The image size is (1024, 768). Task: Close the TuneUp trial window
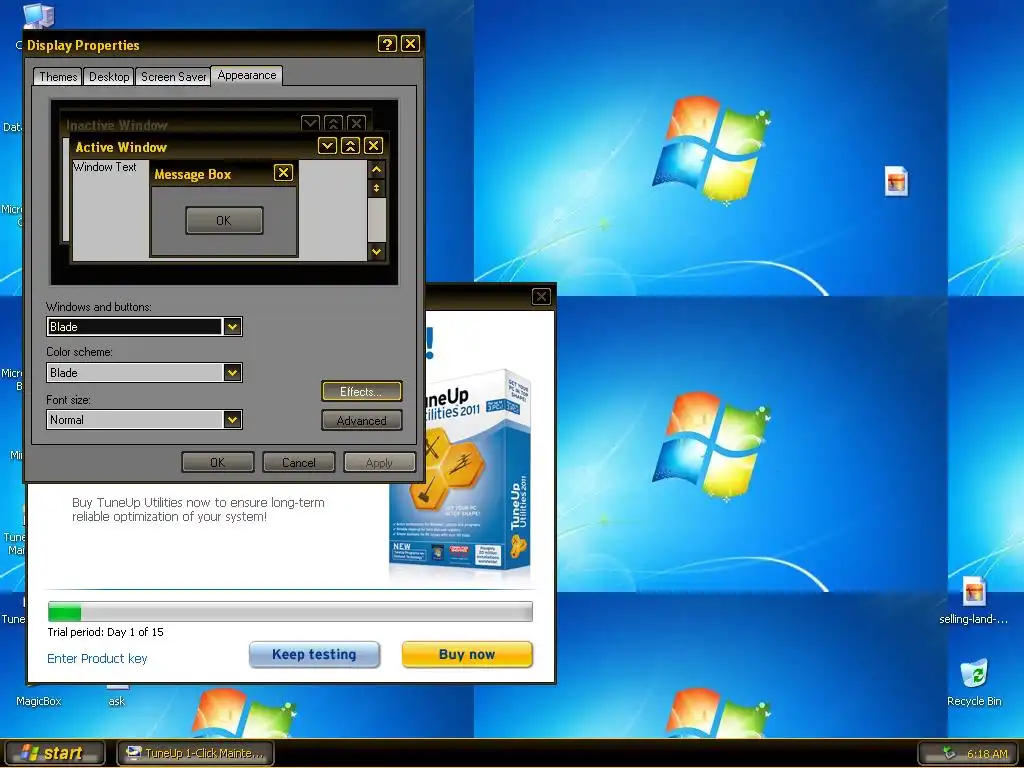click(x=541, y=296)
